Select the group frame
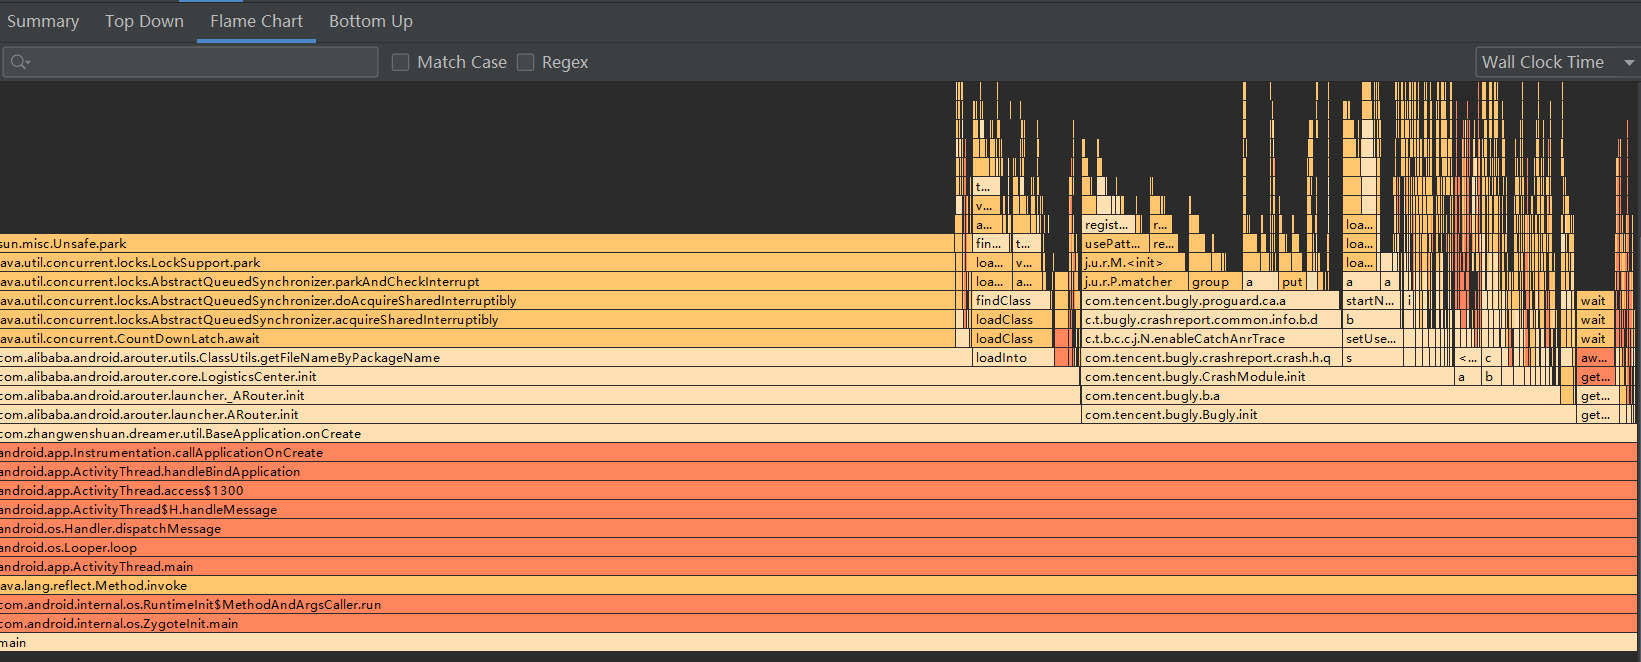 point(1214,282)
